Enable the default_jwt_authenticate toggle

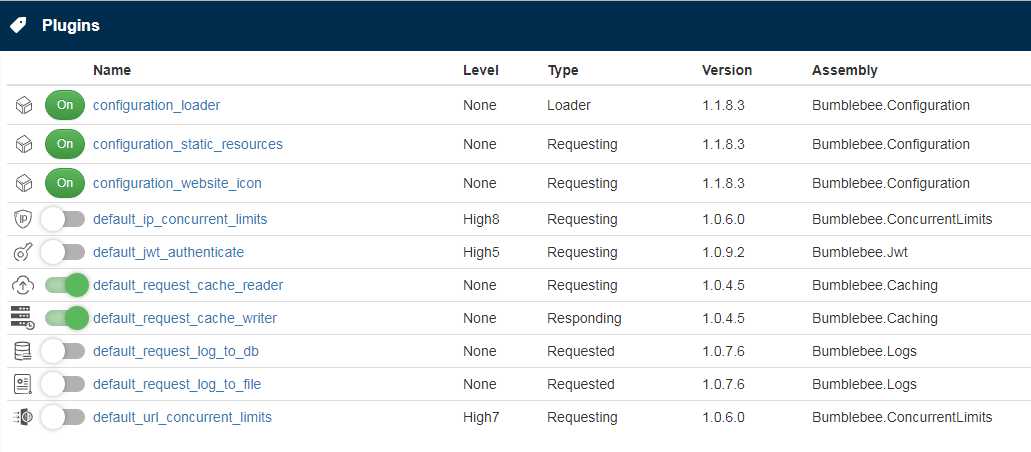pos(64,252)
